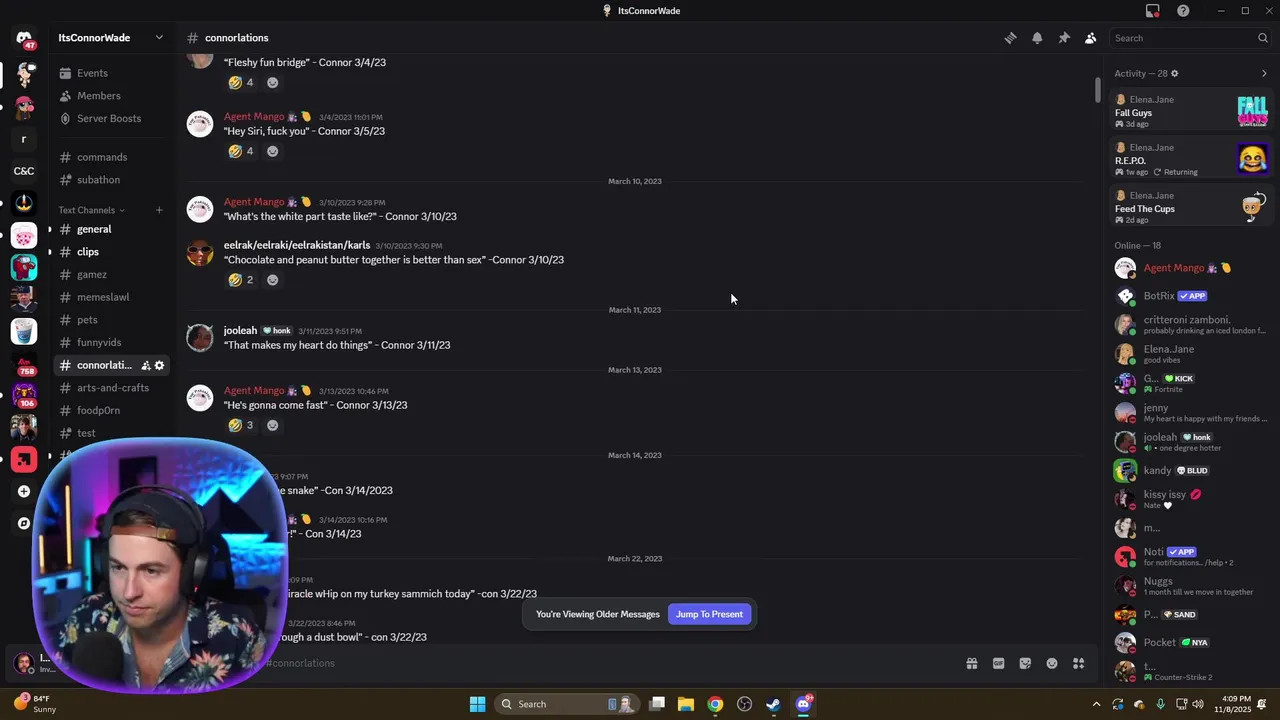Click inside the Discord search field

[1191, 38]
